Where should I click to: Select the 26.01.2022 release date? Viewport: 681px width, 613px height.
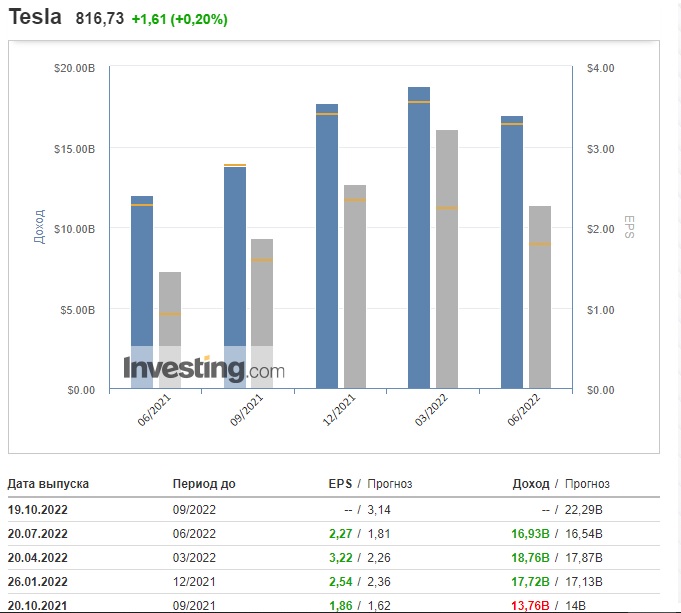pos(38,582)
